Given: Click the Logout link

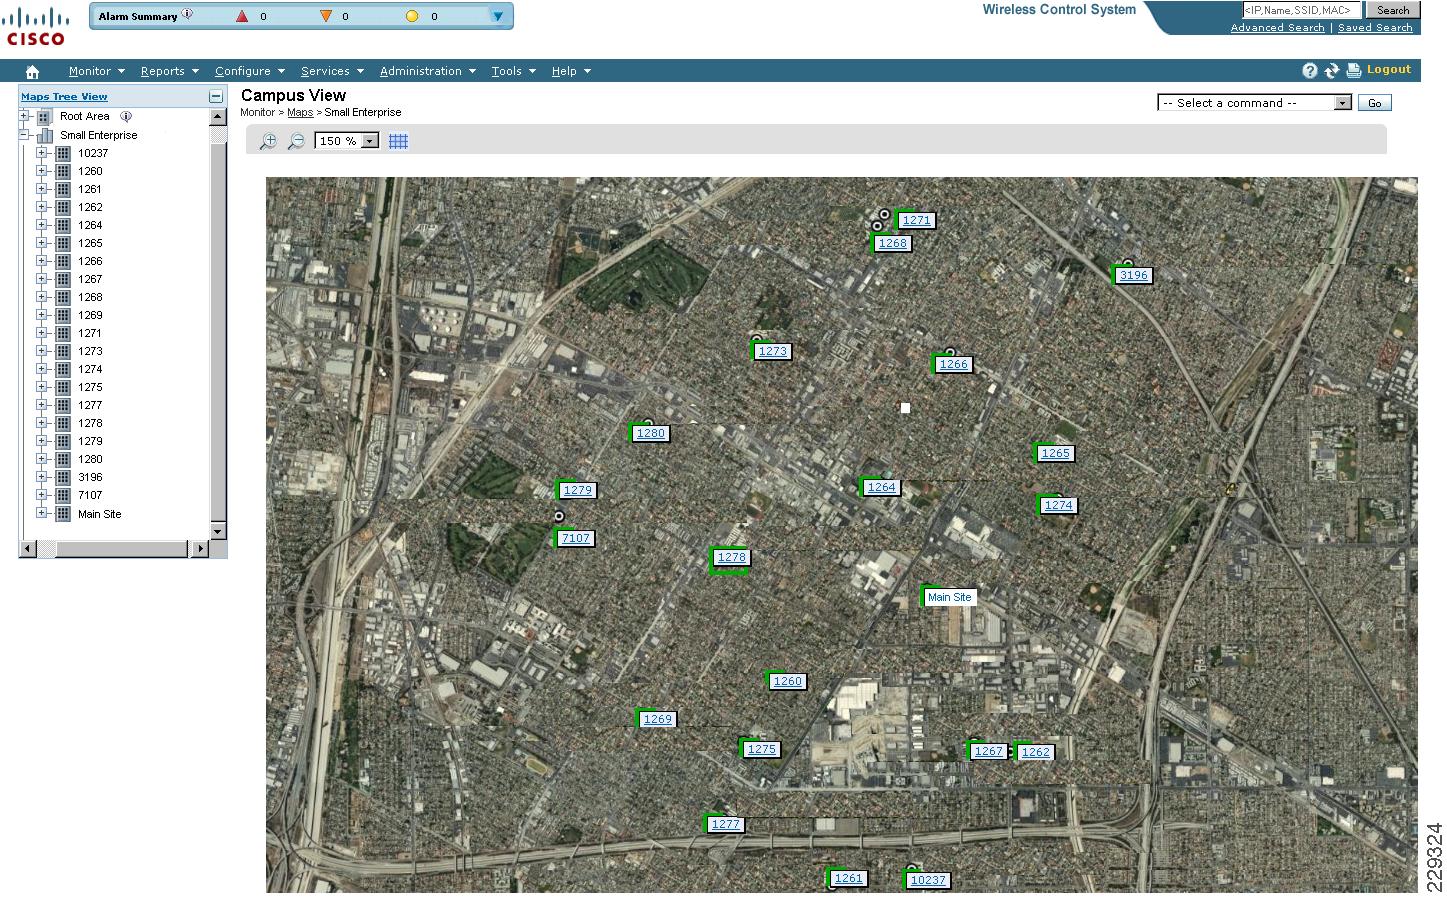Looking at the screenshot, I should tap(1388, 69).
